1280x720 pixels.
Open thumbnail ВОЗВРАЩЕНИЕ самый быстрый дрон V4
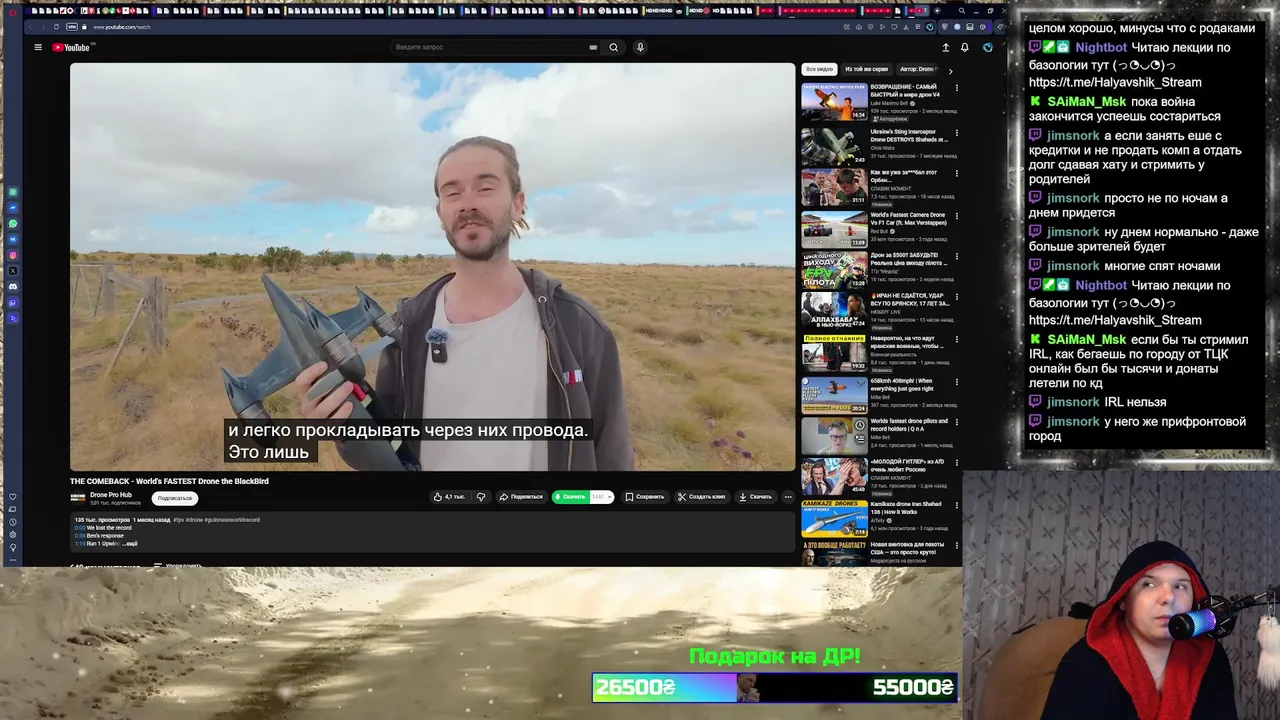point(834,102)
